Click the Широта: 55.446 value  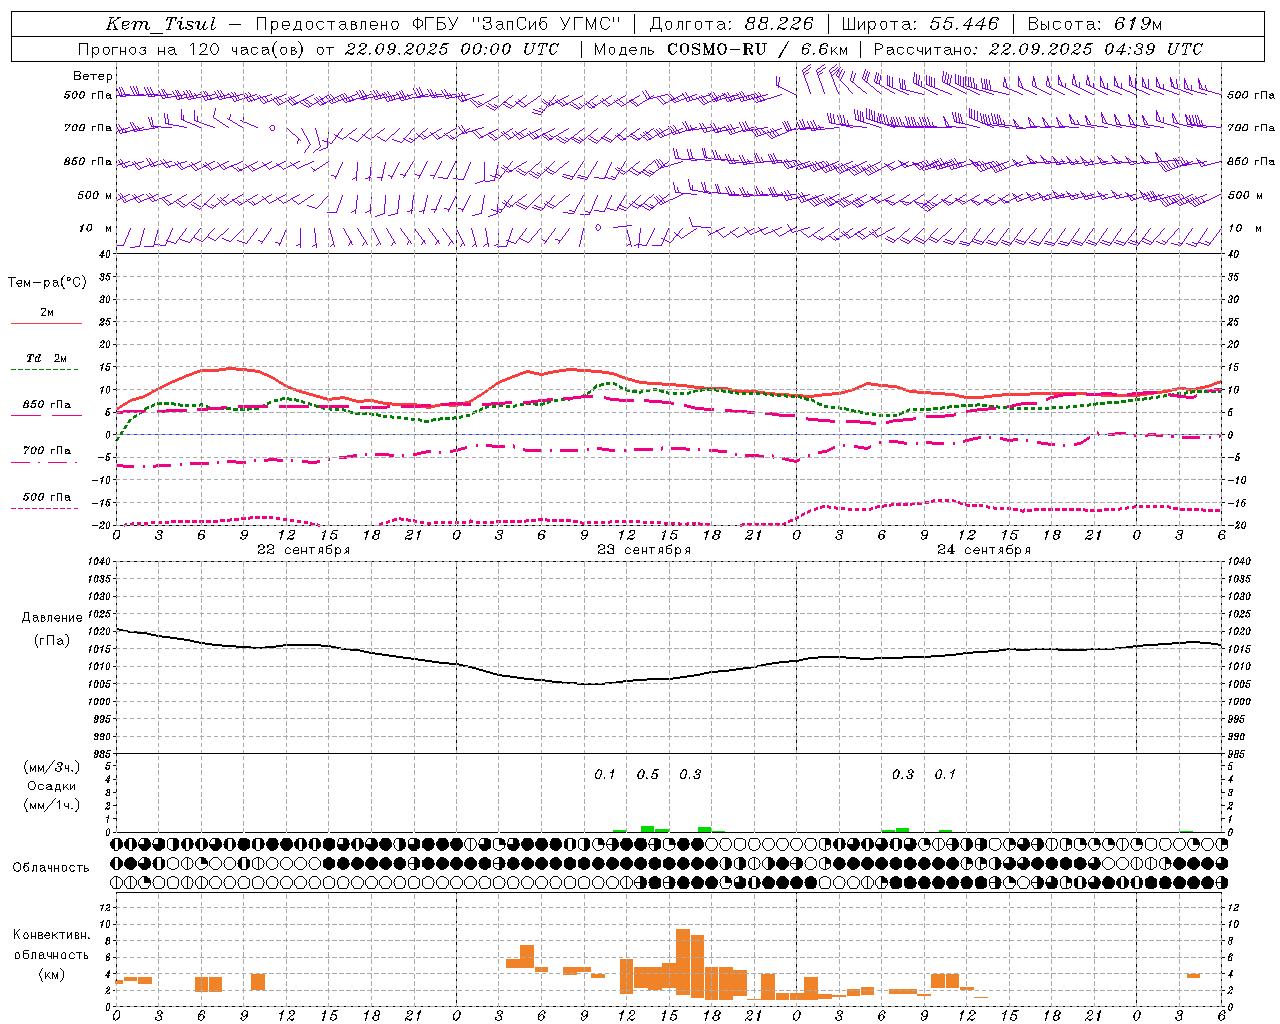click(920, 24)
